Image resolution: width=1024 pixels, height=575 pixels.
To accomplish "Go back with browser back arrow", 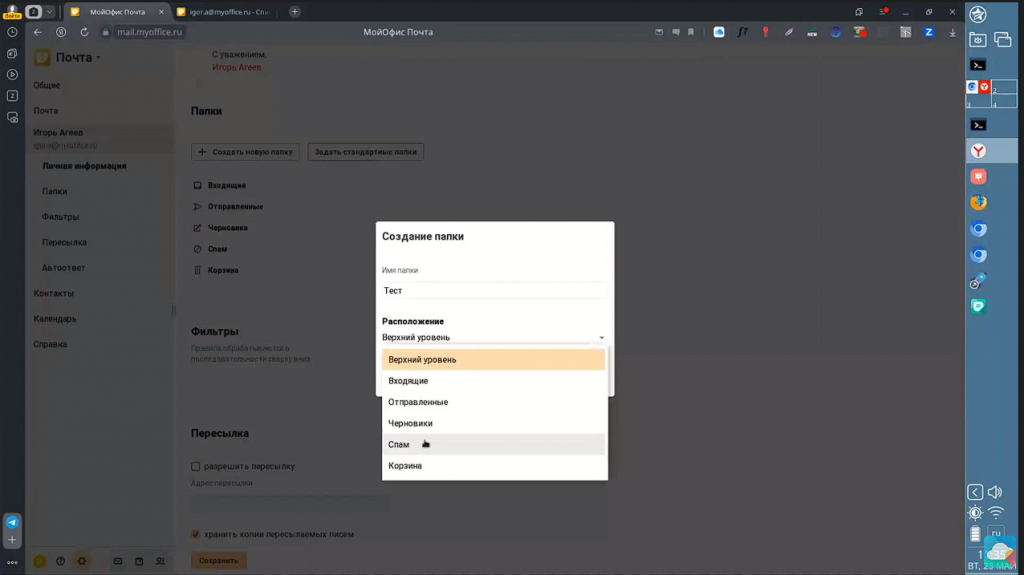I will [x=38, y=32].
